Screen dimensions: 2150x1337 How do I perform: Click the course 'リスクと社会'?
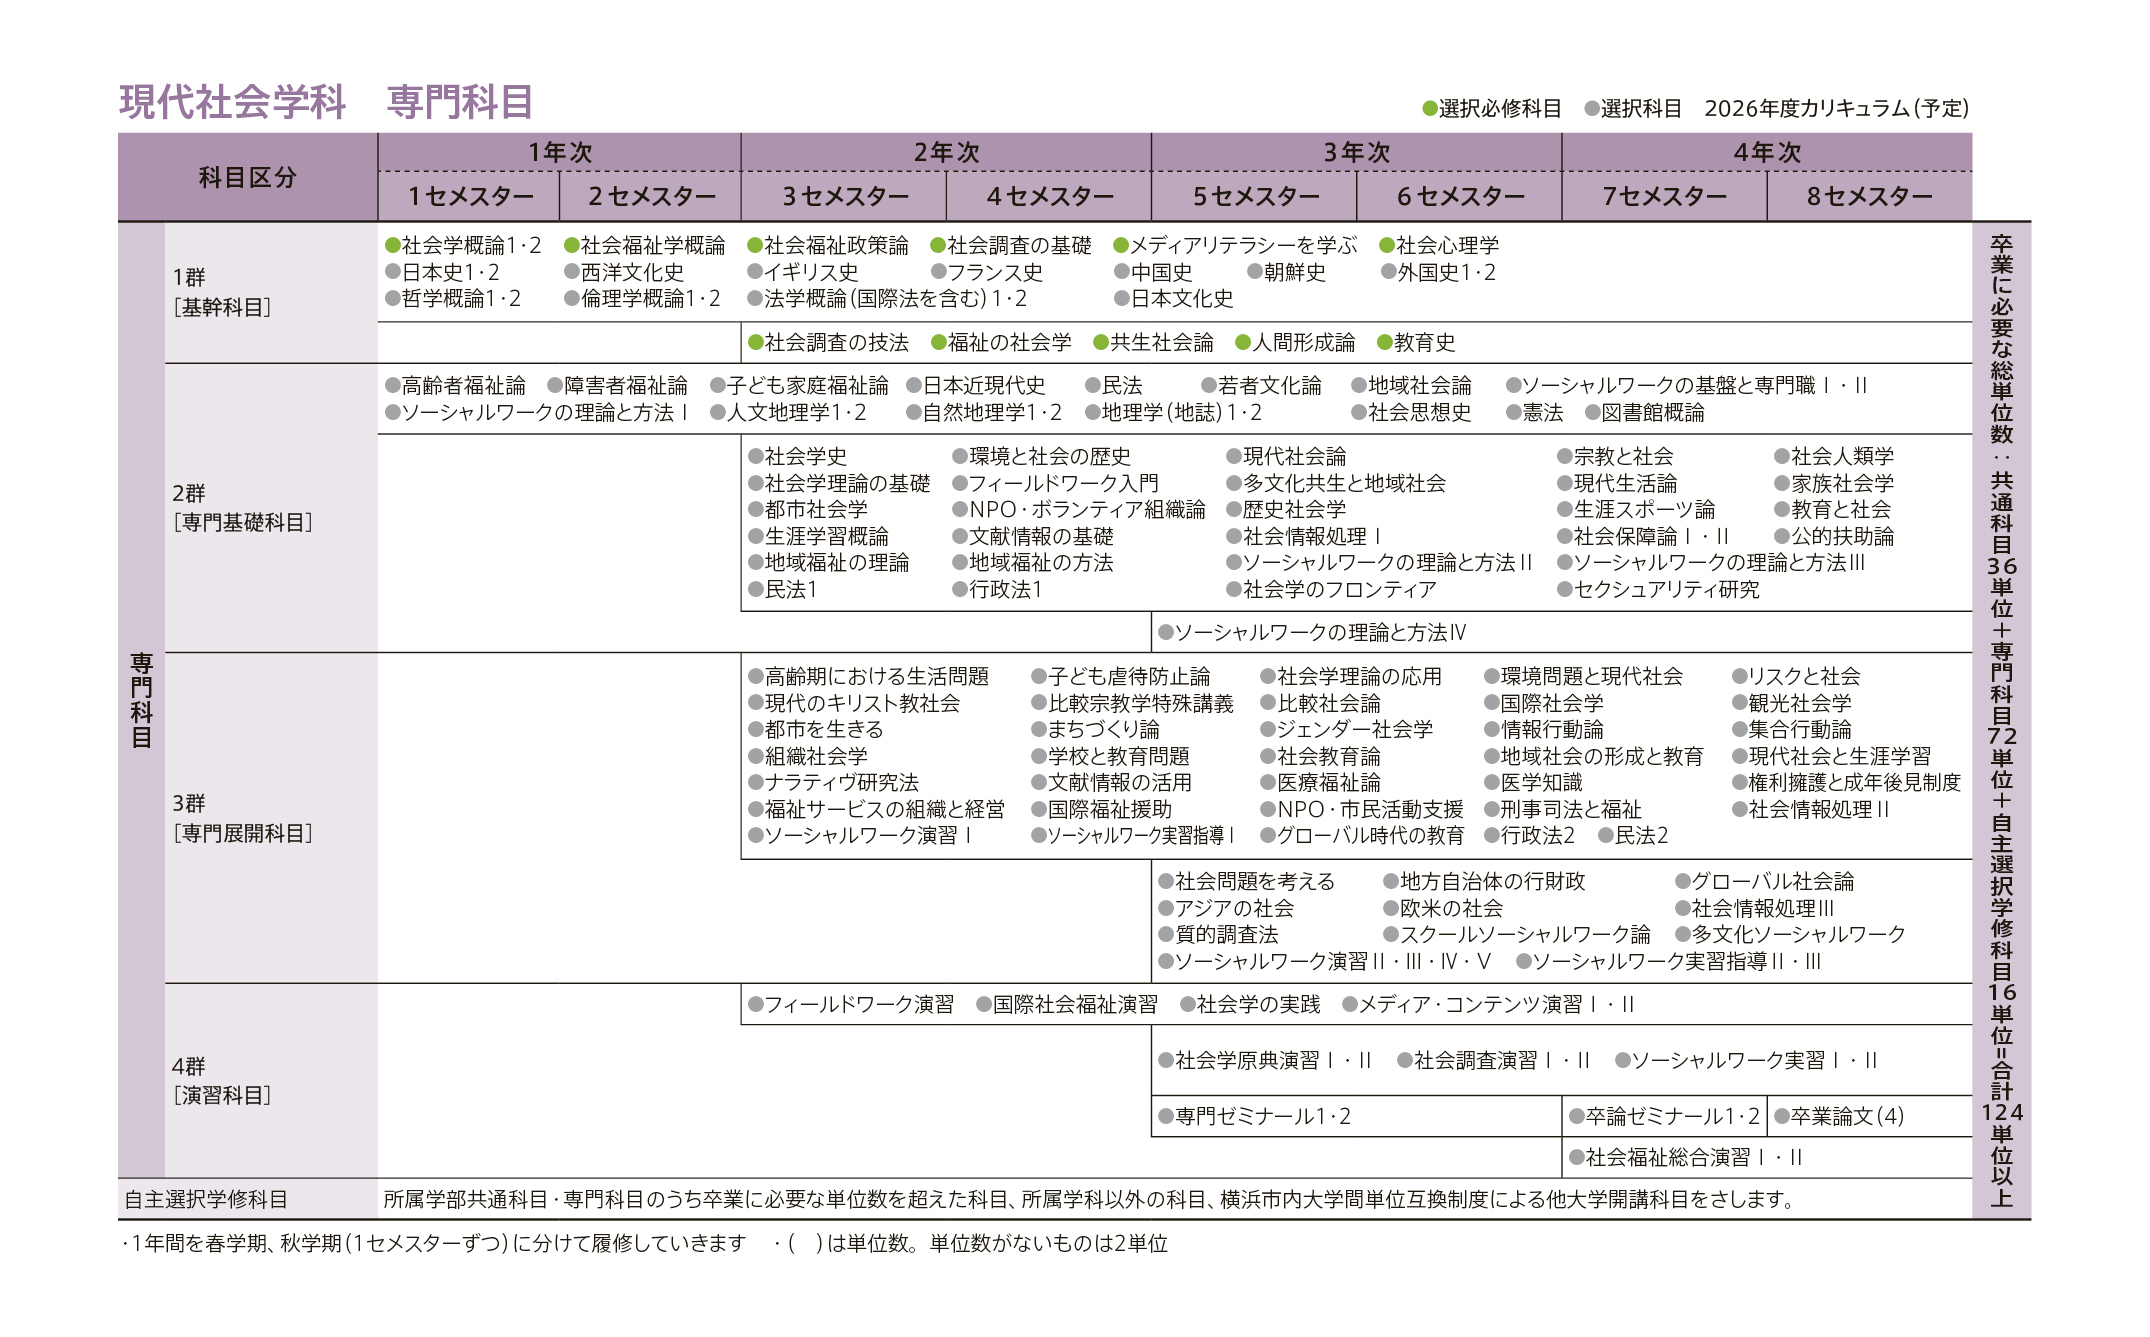(1796, 676)
